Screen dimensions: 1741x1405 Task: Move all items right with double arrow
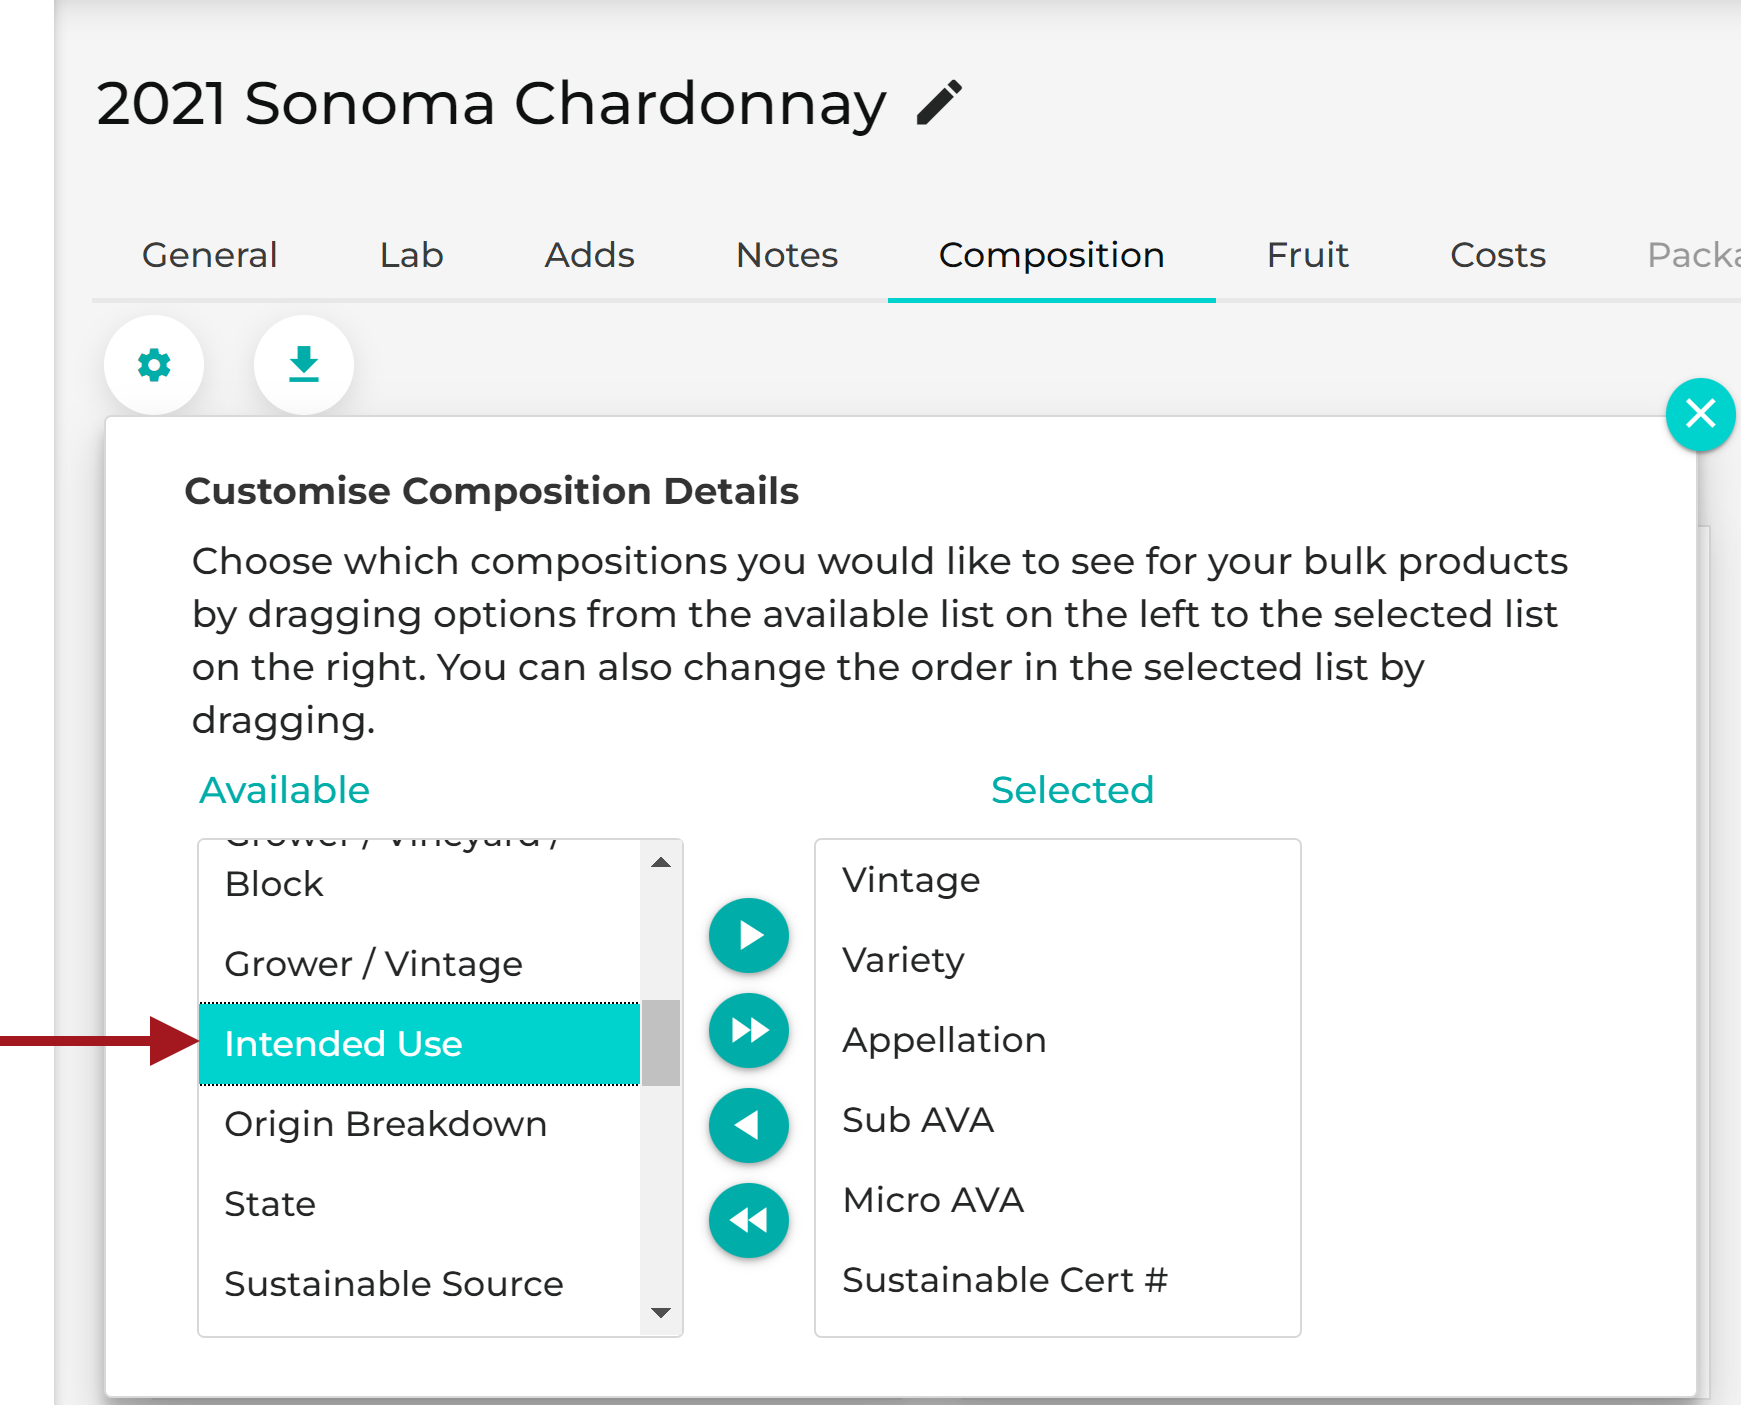coord(749,1030)
